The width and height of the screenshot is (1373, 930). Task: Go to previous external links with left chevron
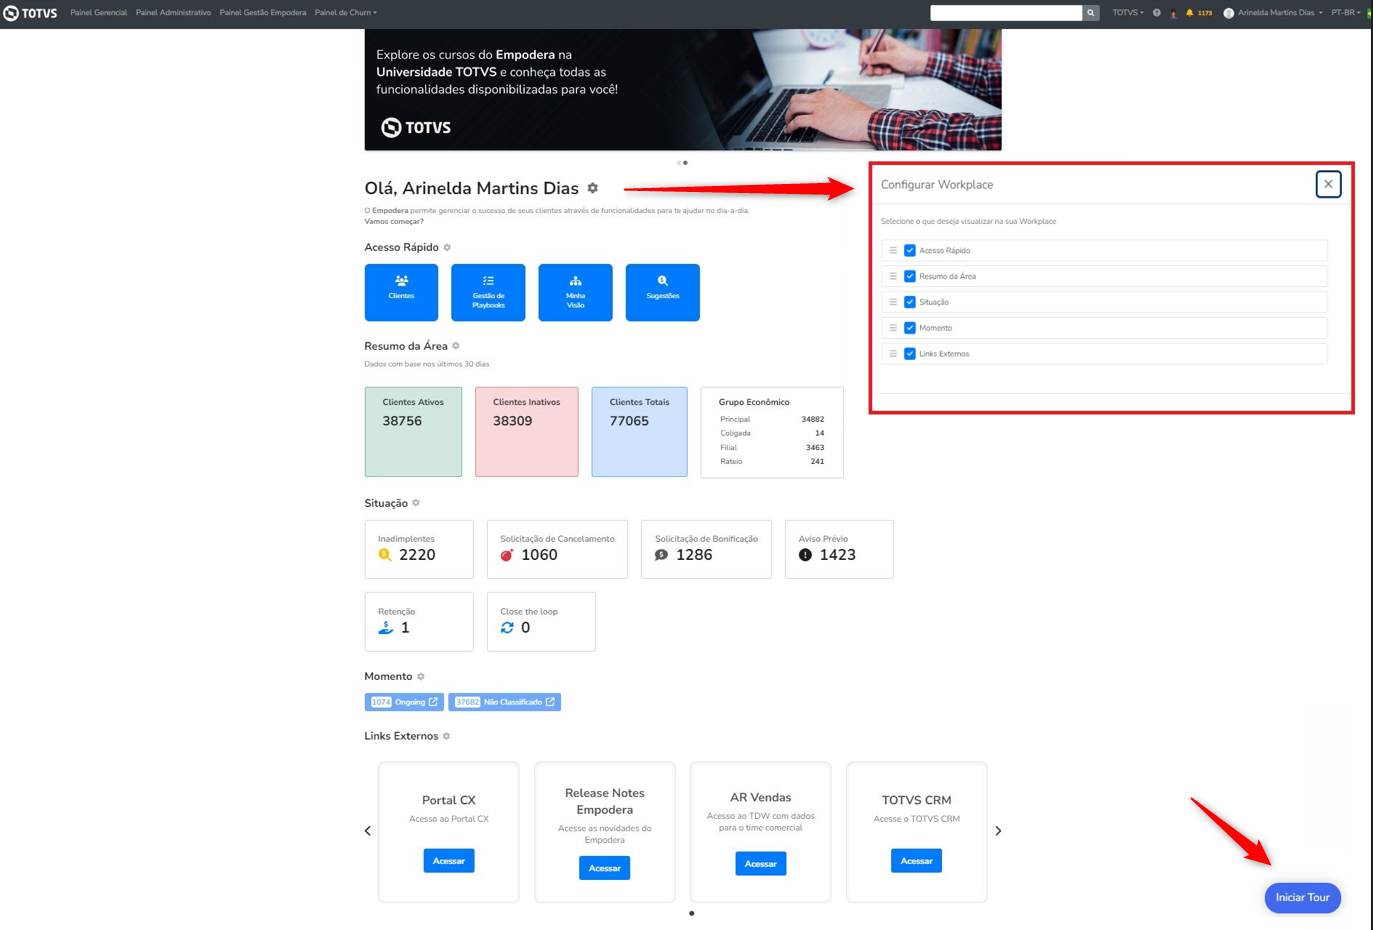coord(368,831)
